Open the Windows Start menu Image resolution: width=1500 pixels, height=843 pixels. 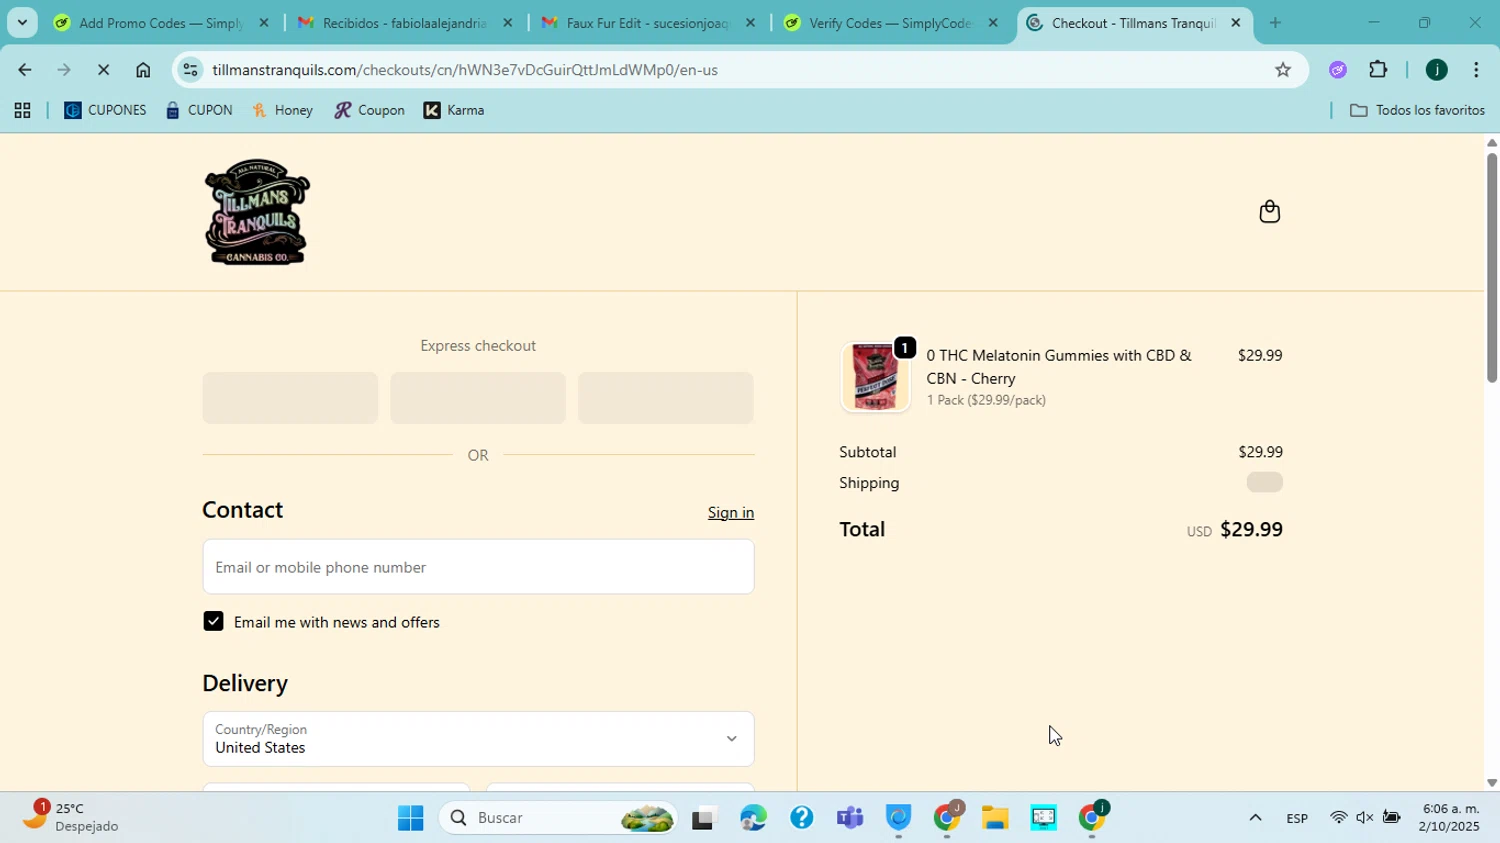(410, 818)
